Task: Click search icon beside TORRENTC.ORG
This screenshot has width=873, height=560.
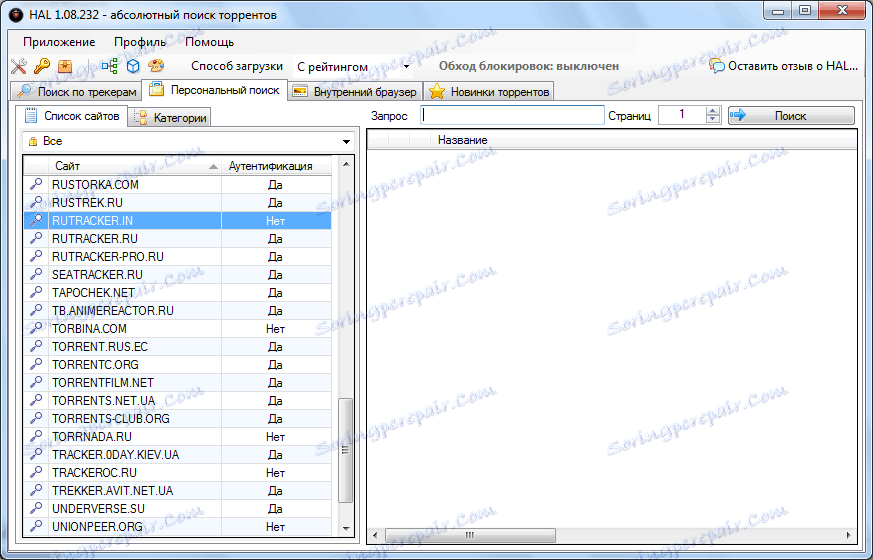Action: 36,364
